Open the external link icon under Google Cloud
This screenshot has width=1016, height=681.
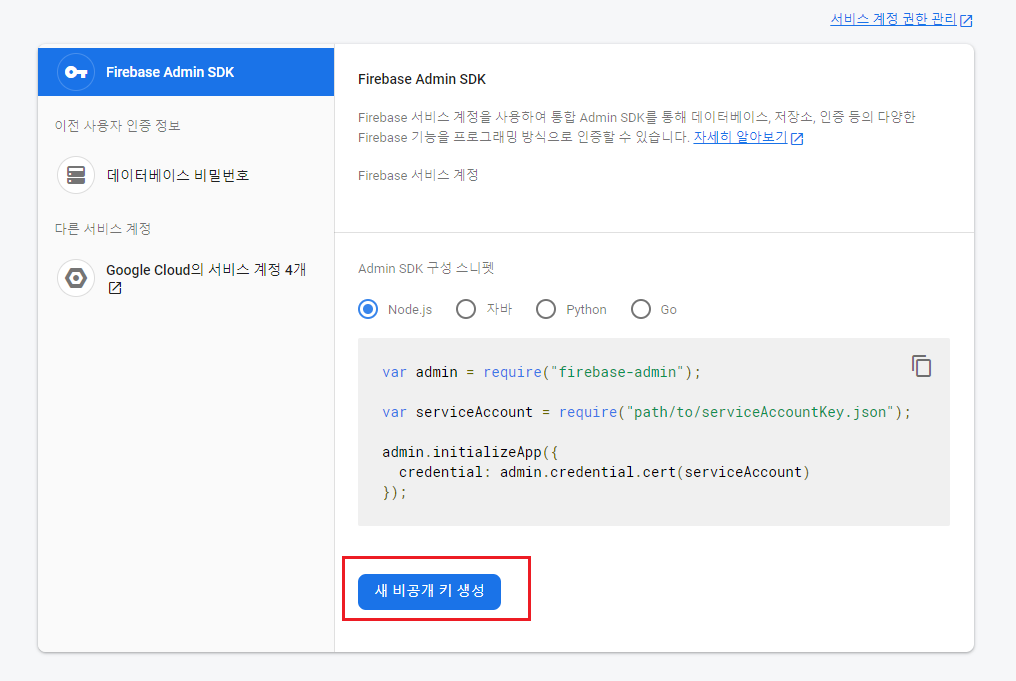(115, 288)
